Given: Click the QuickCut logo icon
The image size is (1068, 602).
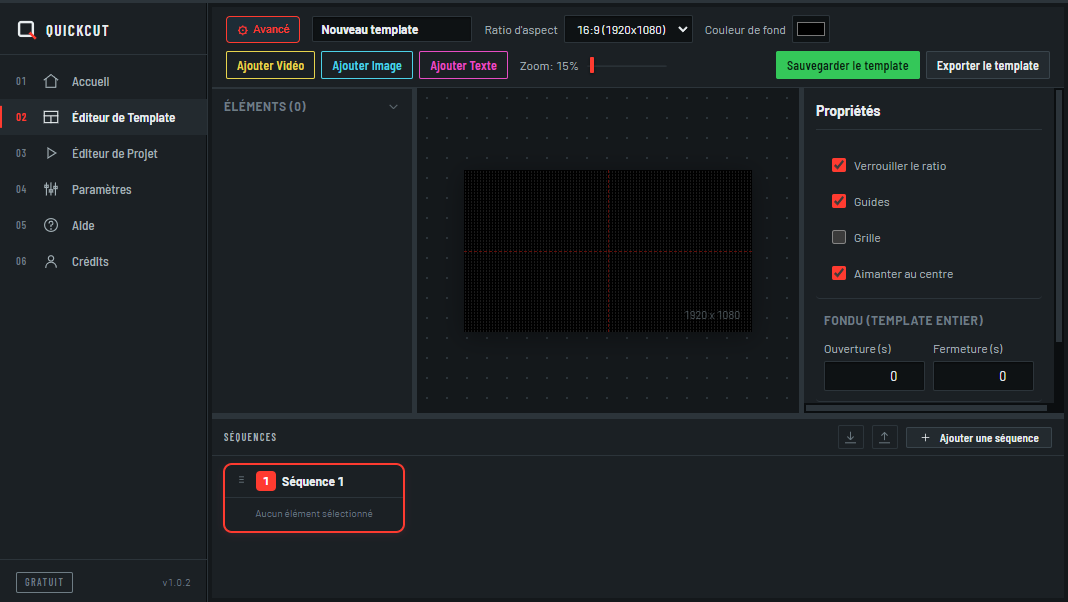Looking at the screenshot, I should 27,30.
